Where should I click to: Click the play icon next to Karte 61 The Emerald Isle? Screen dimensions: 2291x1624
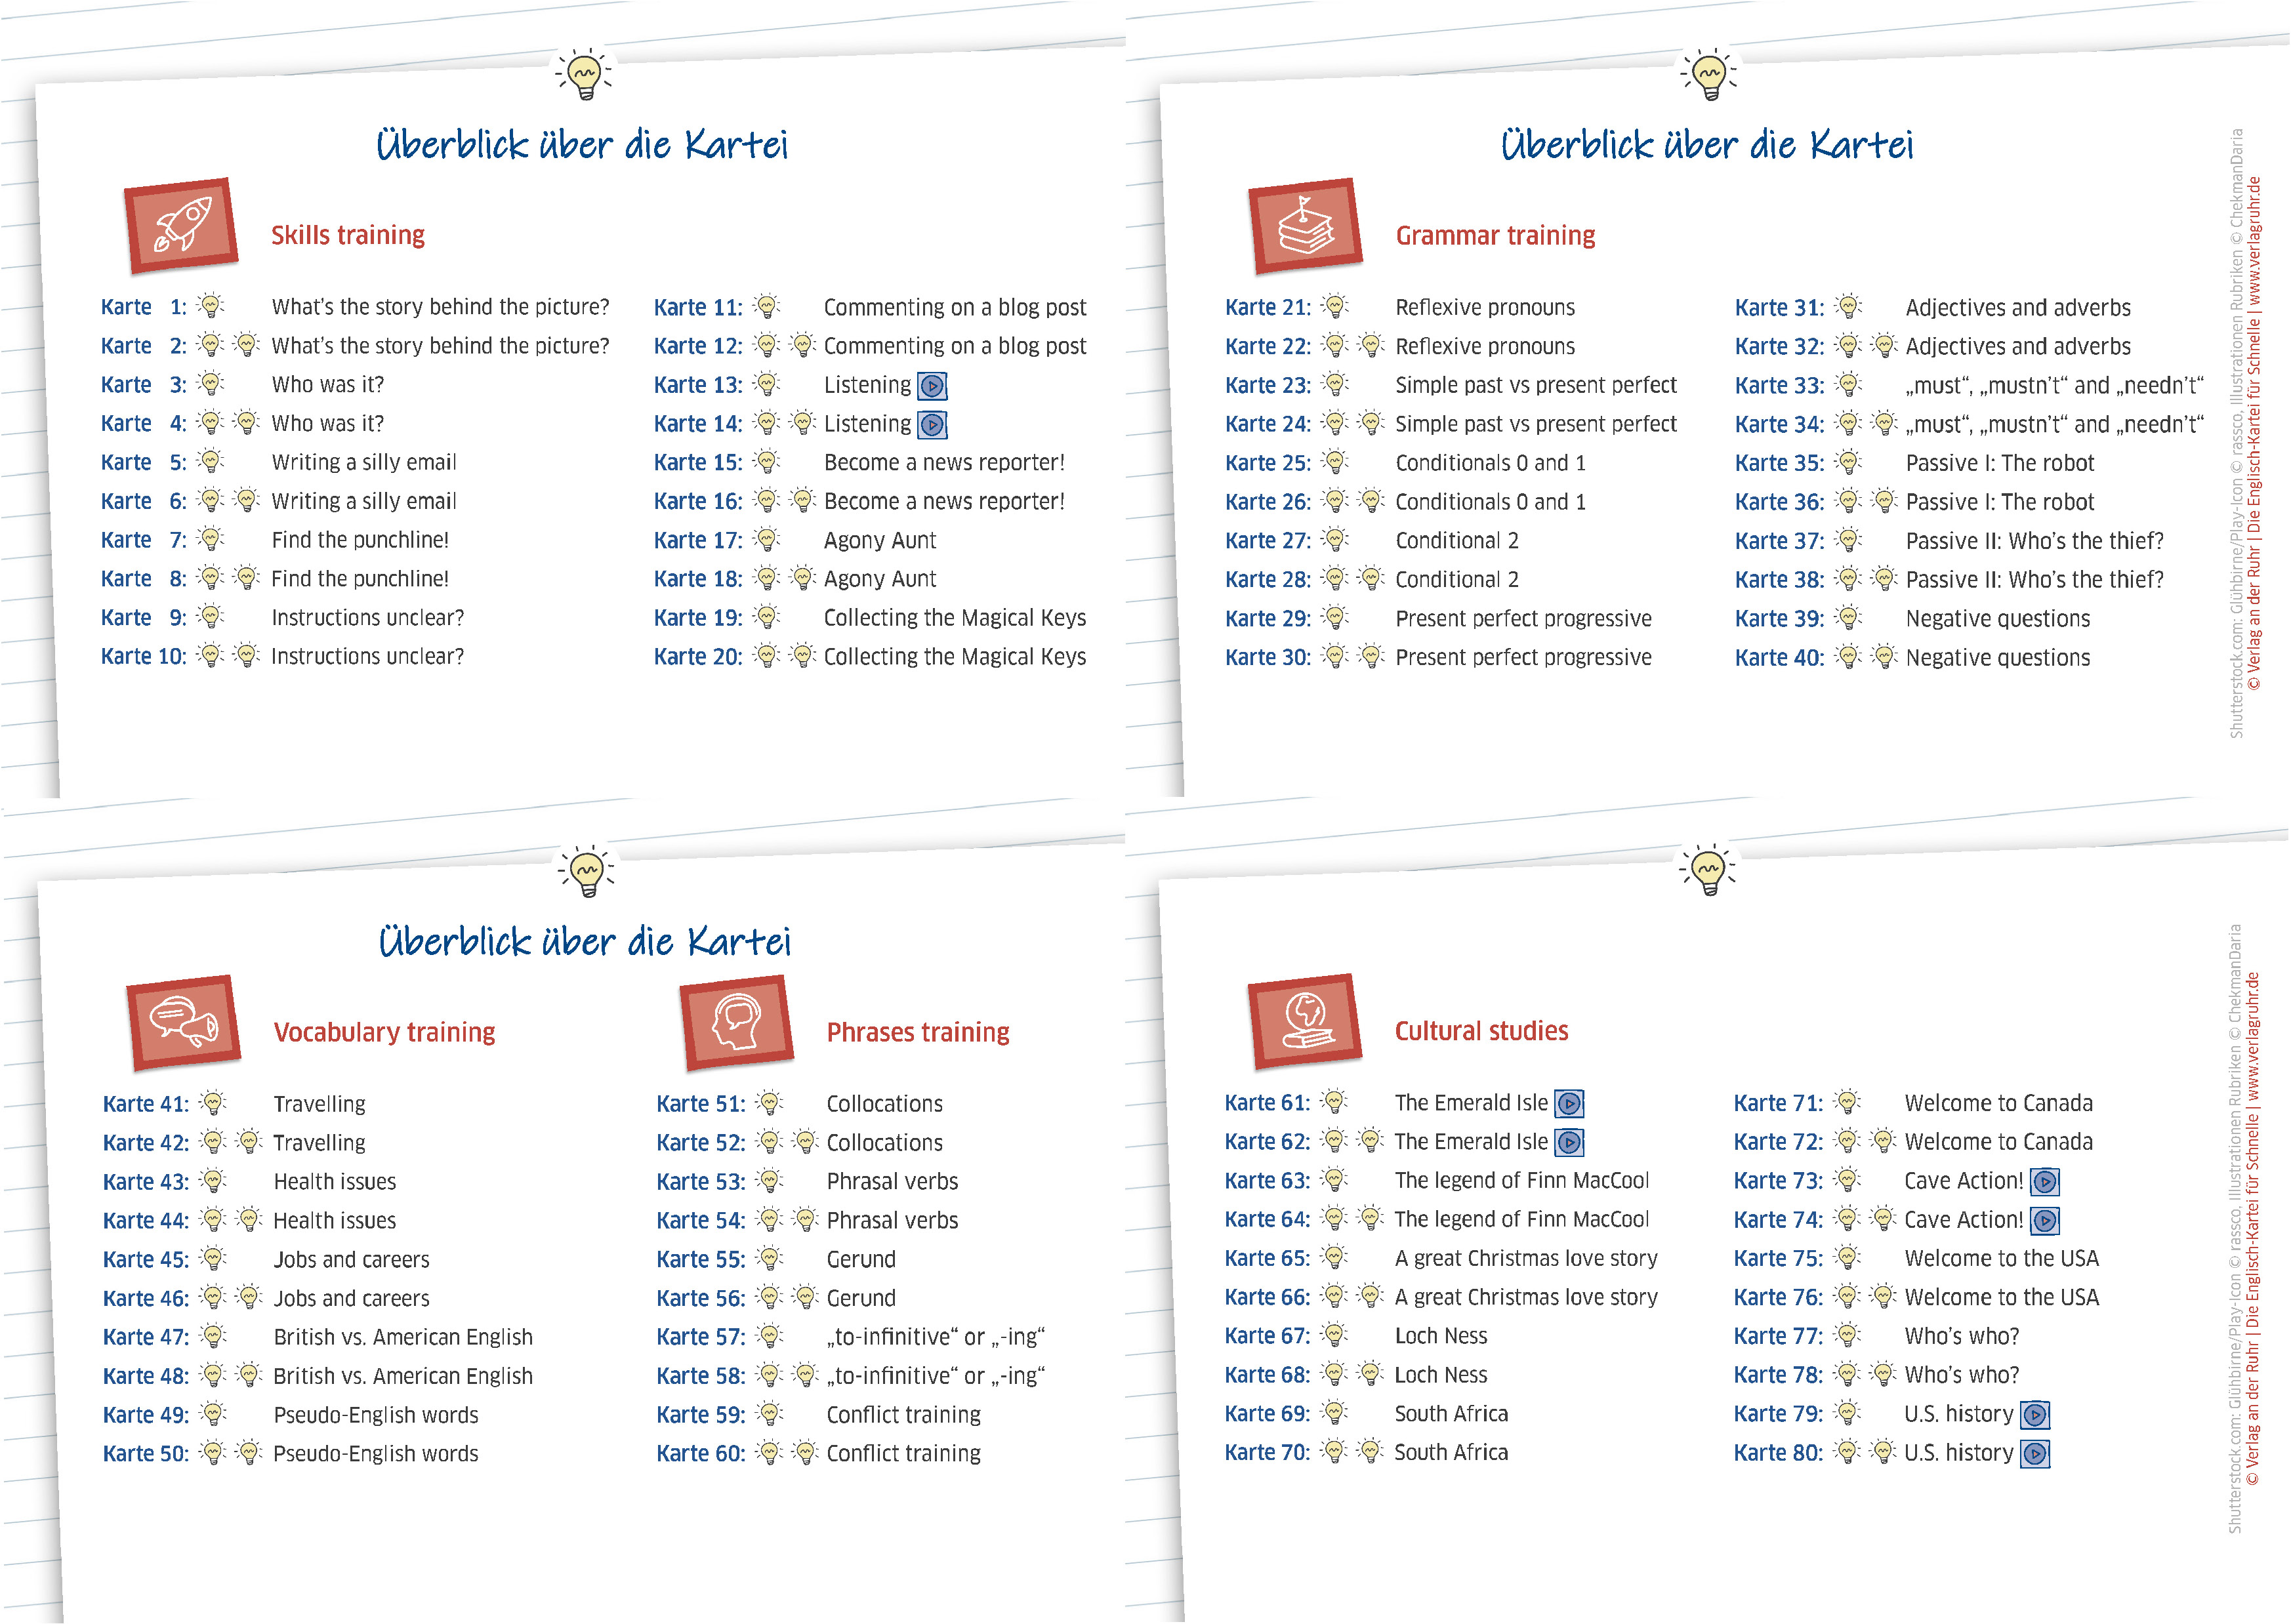pyautogui.click(x=1569, y=1104)
